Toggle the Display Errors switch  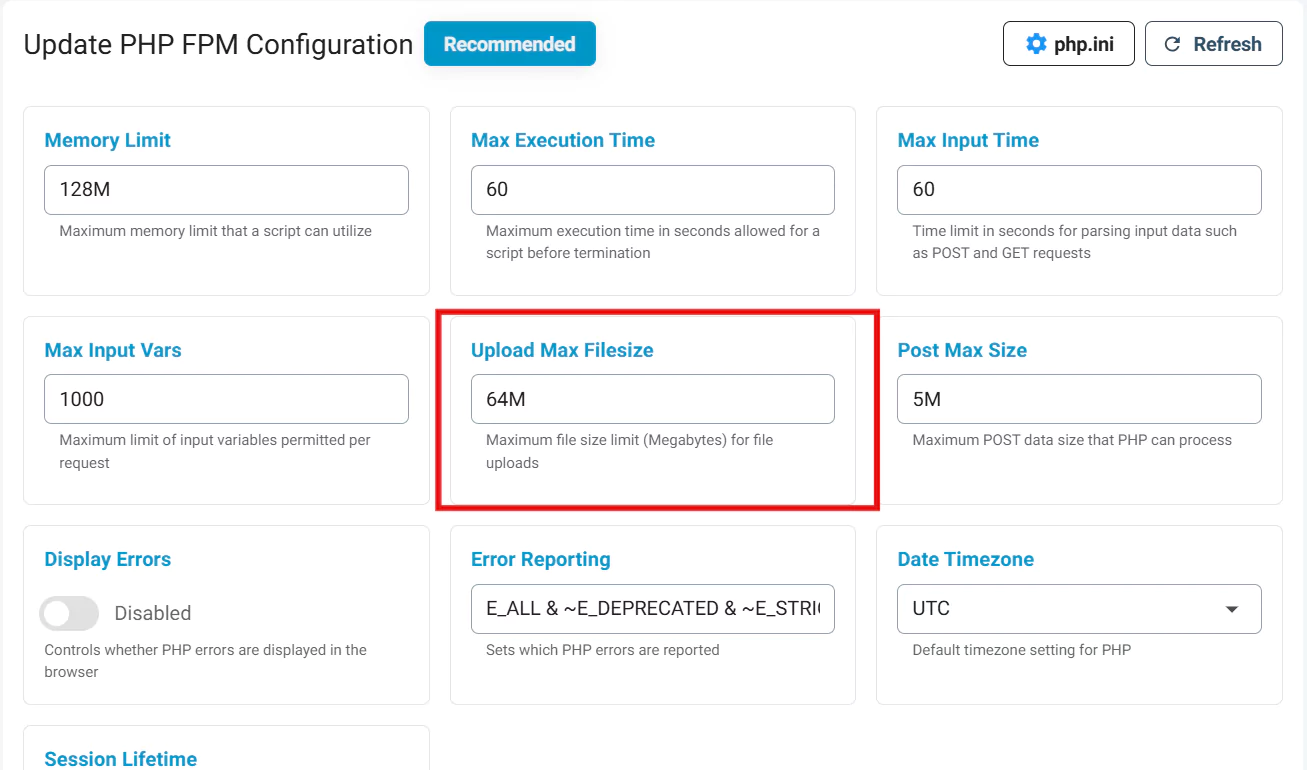pos(70,613)
